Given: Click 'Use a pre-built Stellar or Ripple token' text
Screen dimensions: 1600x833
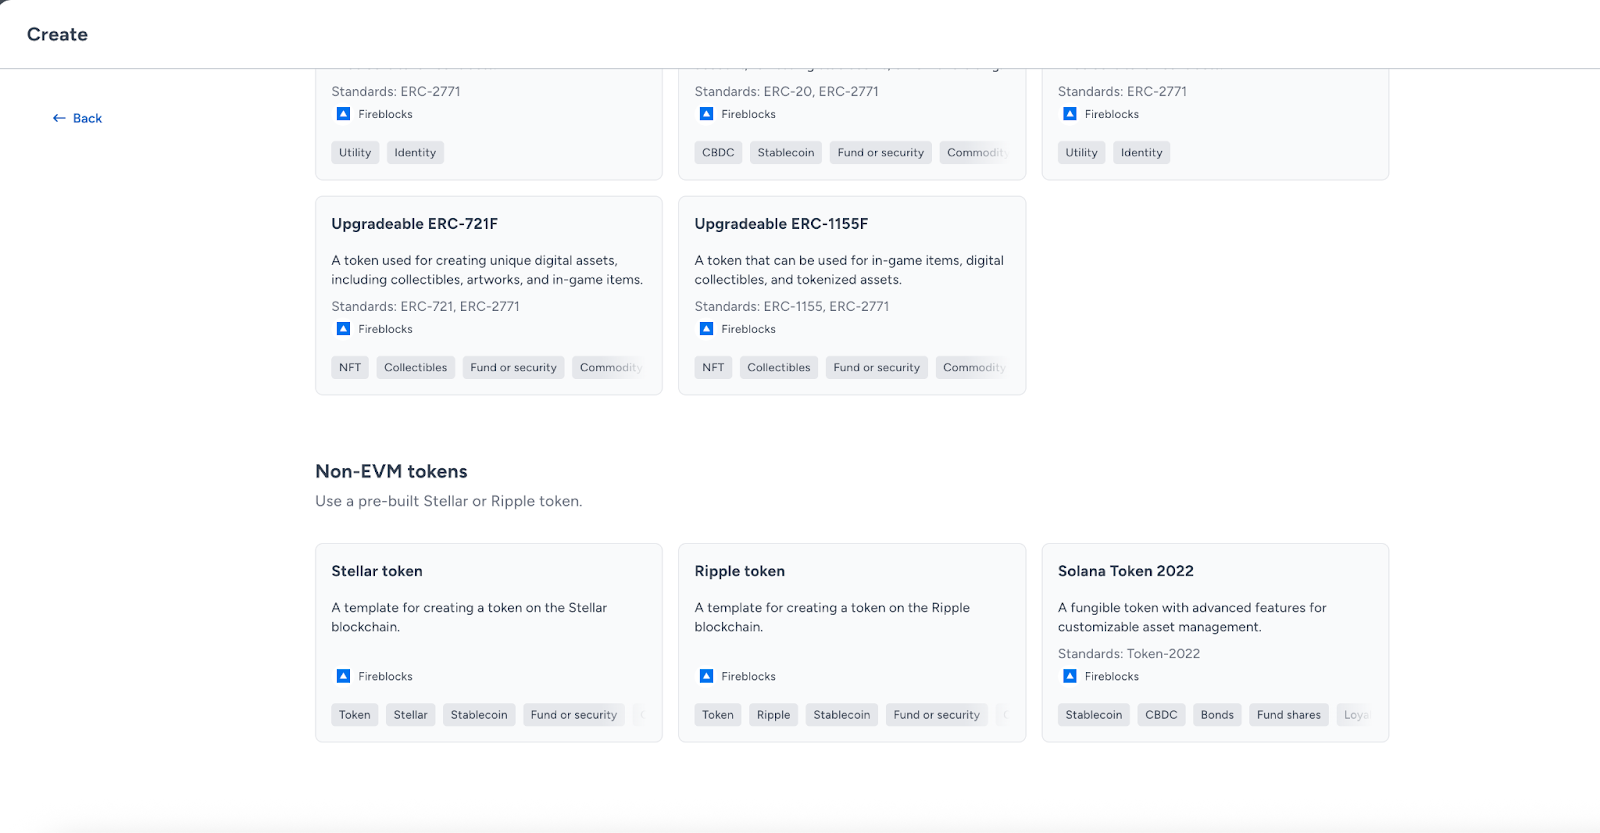Looking at the screenshot, I should (x=449, y=501).
